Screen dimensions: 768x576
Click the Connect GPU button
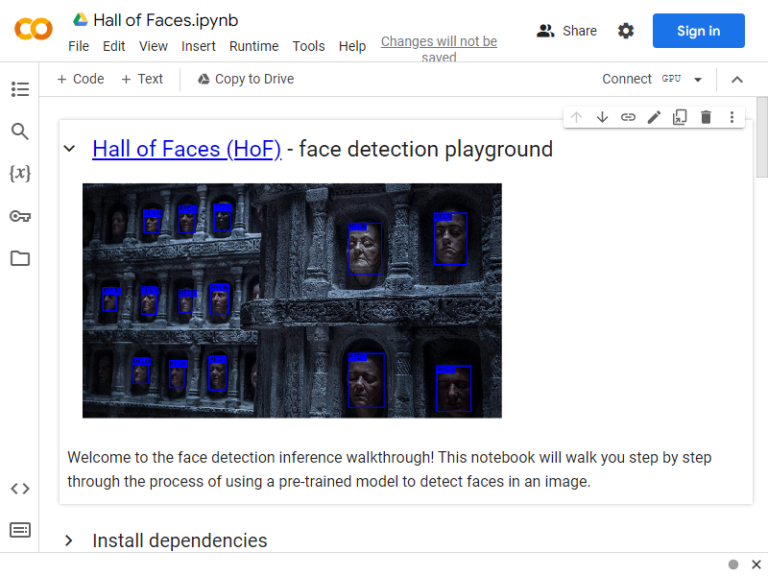641,79
